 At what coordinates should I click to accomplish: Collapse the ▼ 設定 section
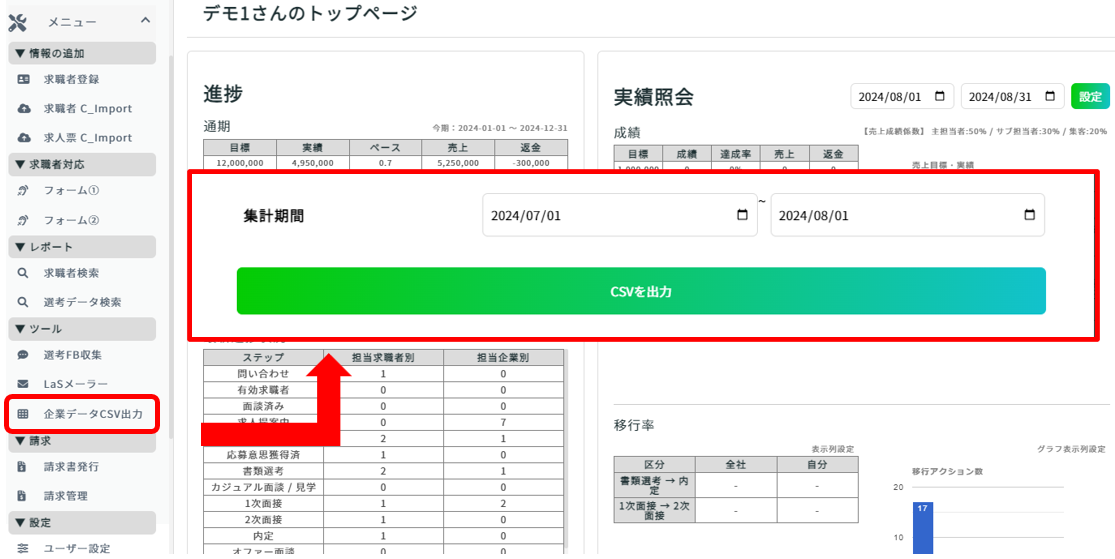pyautogui.click(x=82, y=523)
